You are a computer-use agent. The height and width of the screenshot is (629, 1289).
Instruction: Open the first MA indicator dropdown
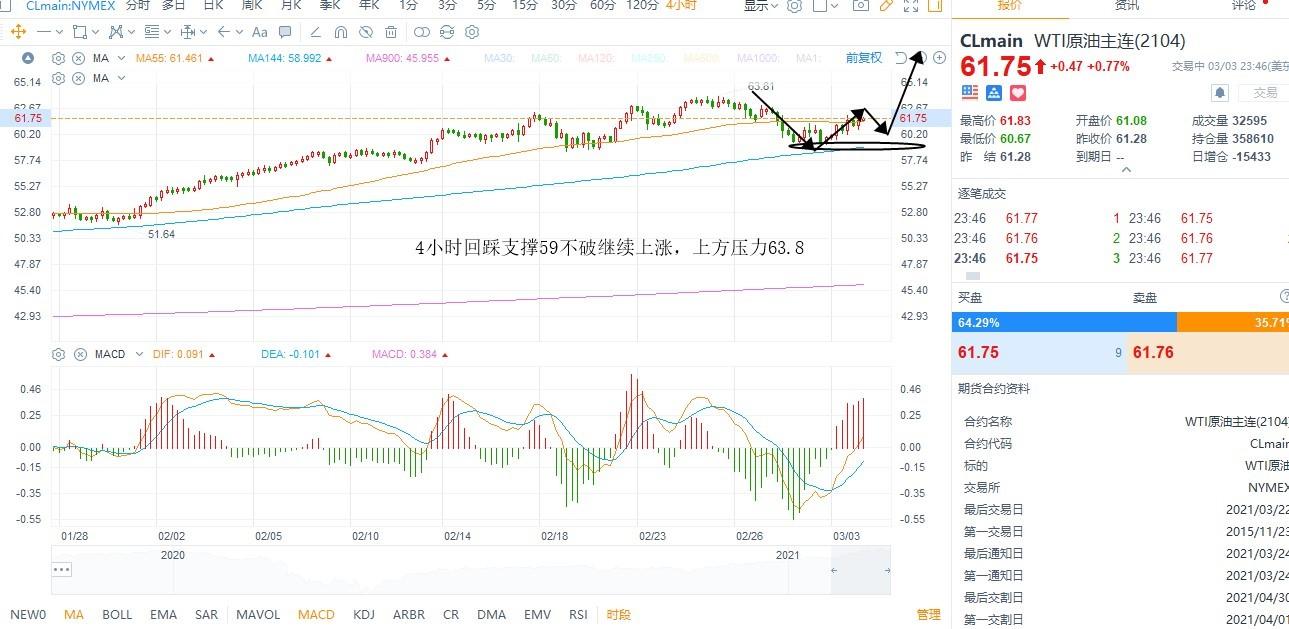pos(121,58)
